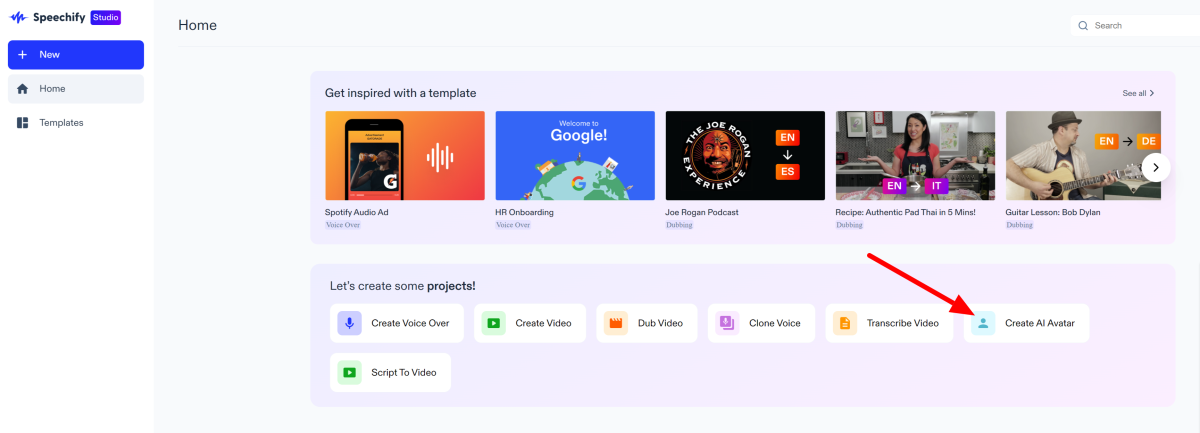Select the HR Onboarding template thumbnail
The image size is (1200, 433).
[x=575, y=155]
